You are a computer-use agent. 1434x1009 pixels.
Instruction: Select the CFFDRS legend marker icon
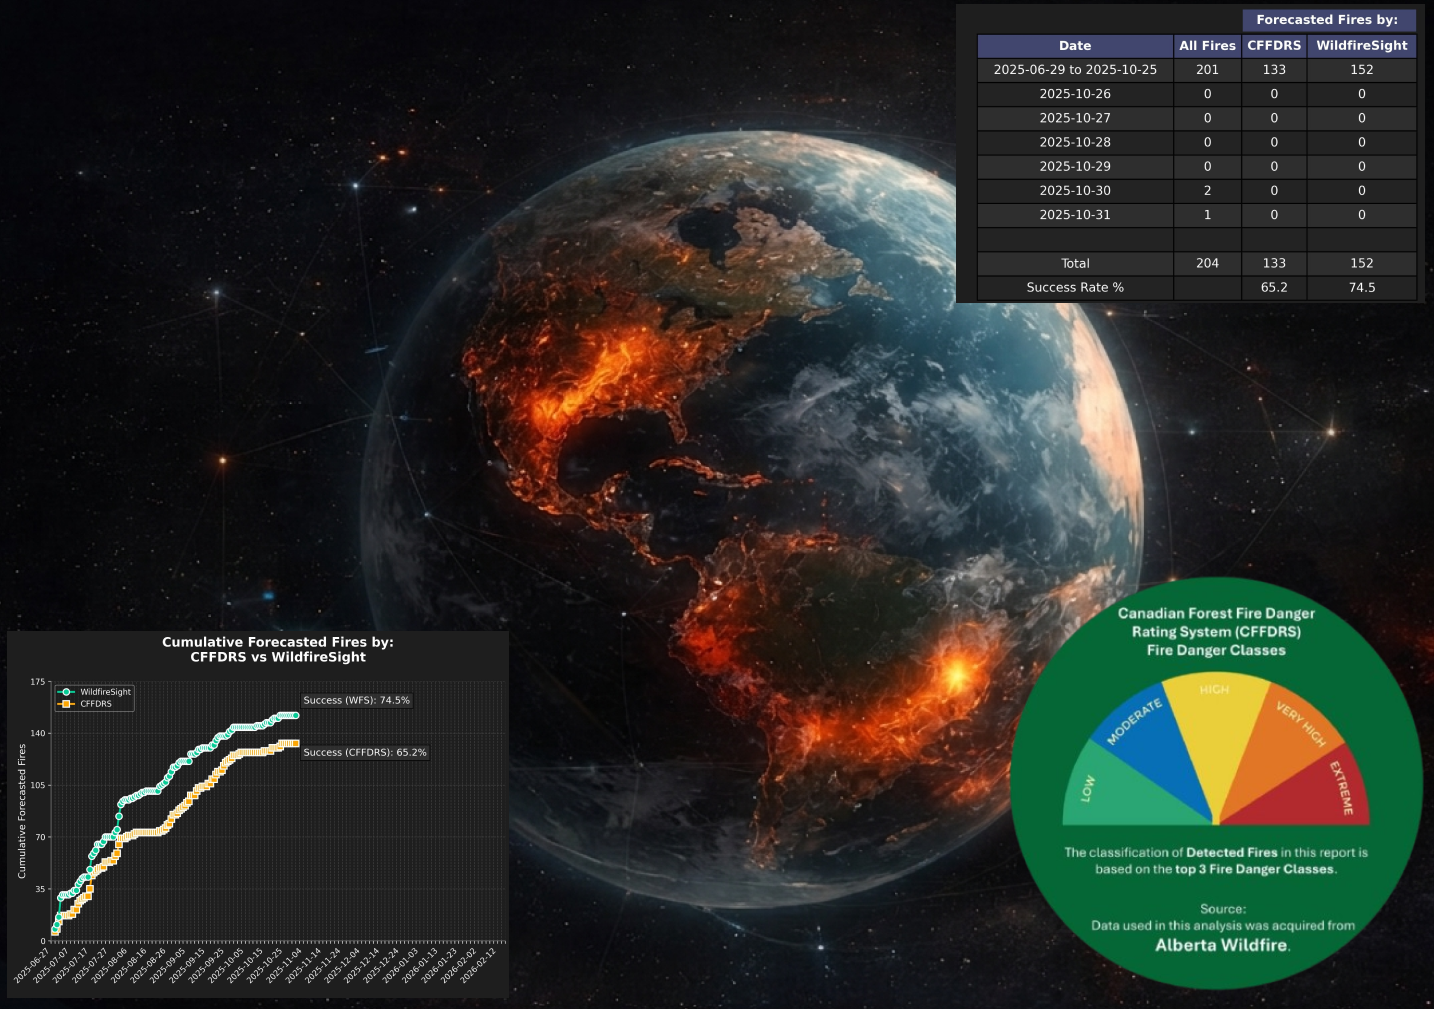click(68, 703)
